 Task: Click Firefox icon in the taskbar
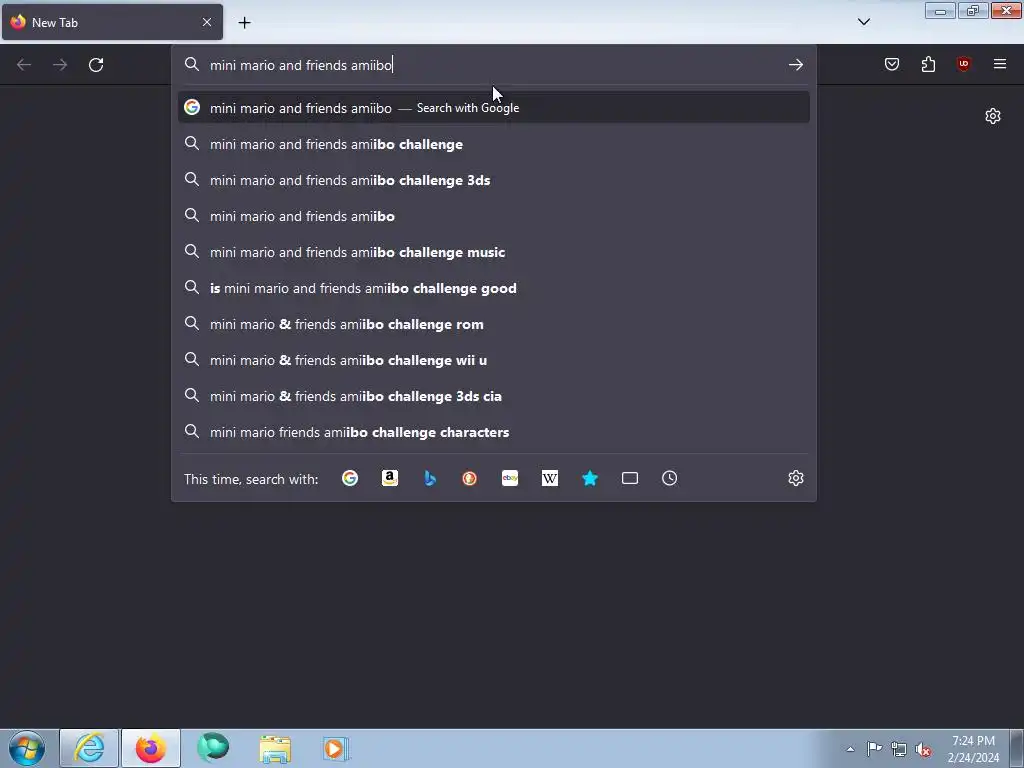pos(151,748)
